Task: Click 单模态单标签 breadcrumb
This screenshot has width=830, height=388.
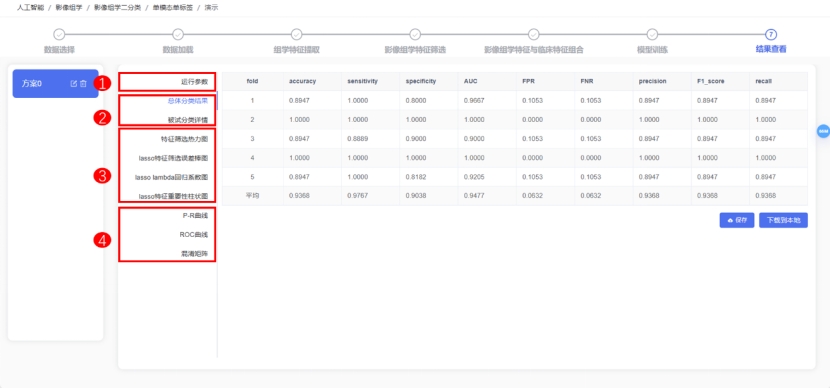Action: [x=174, y=8]
